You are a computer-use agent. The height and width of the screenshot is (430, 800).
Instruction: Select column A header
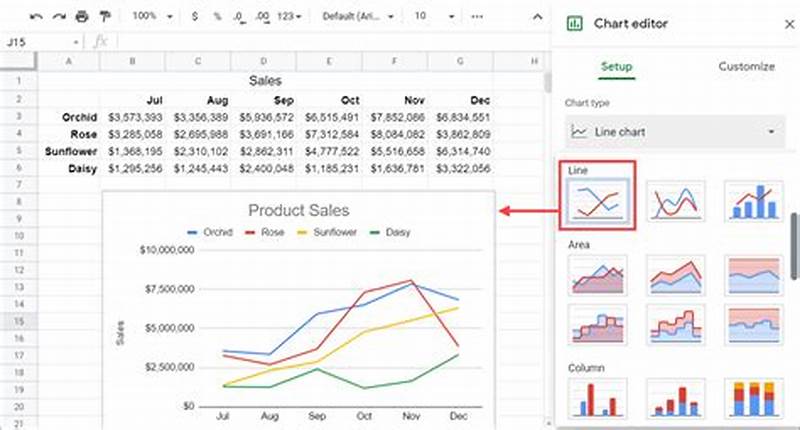[x=69, y=61]
